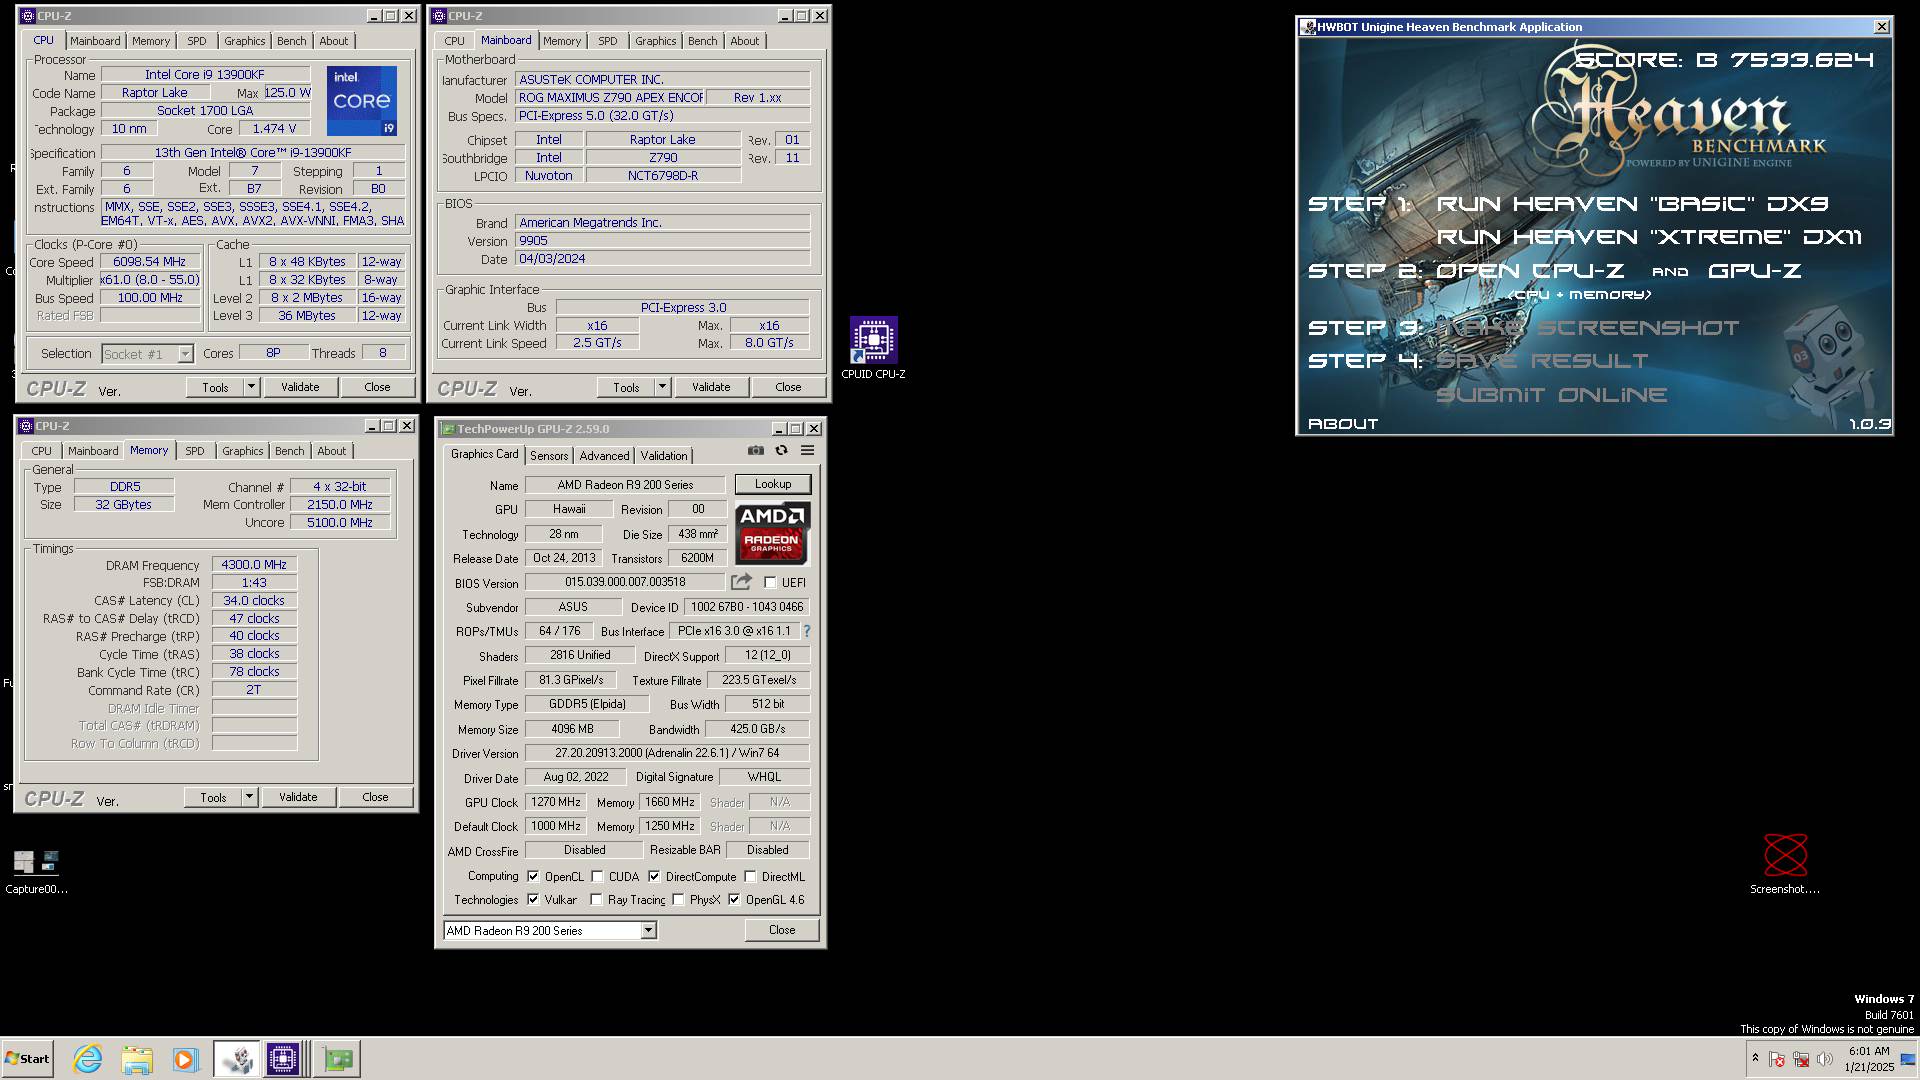Click Open CPU-Z link in Heaven app

tap(1530, 271)
